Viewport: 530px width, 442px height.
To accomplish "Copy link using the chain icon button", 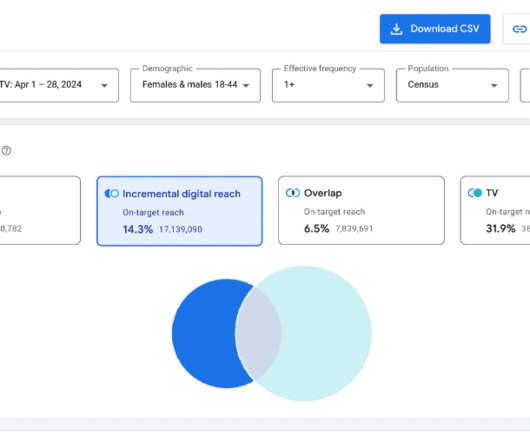I will point(519,29).
